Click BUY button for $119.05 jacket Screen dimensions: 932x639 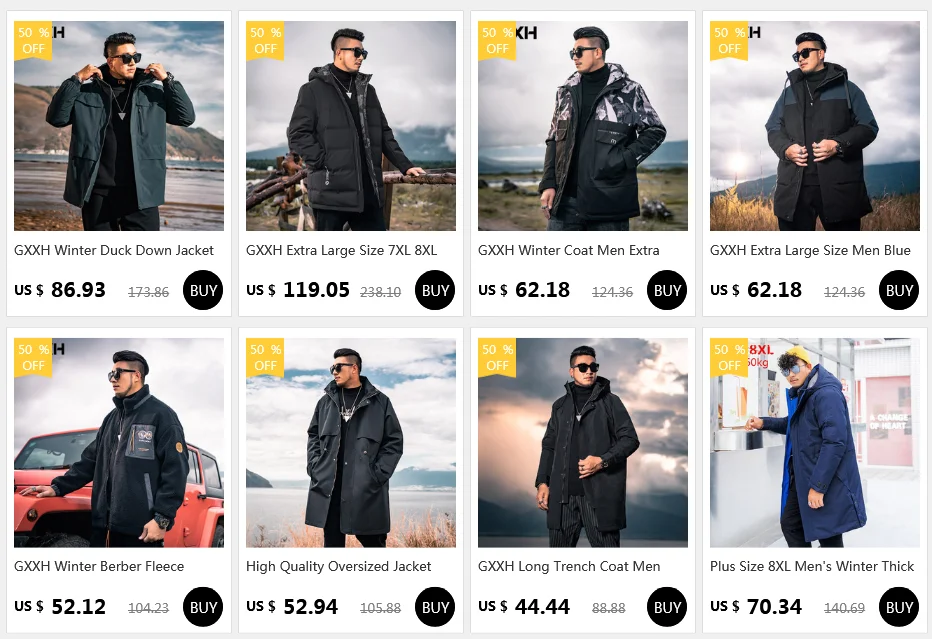click(x=435, y=290)
